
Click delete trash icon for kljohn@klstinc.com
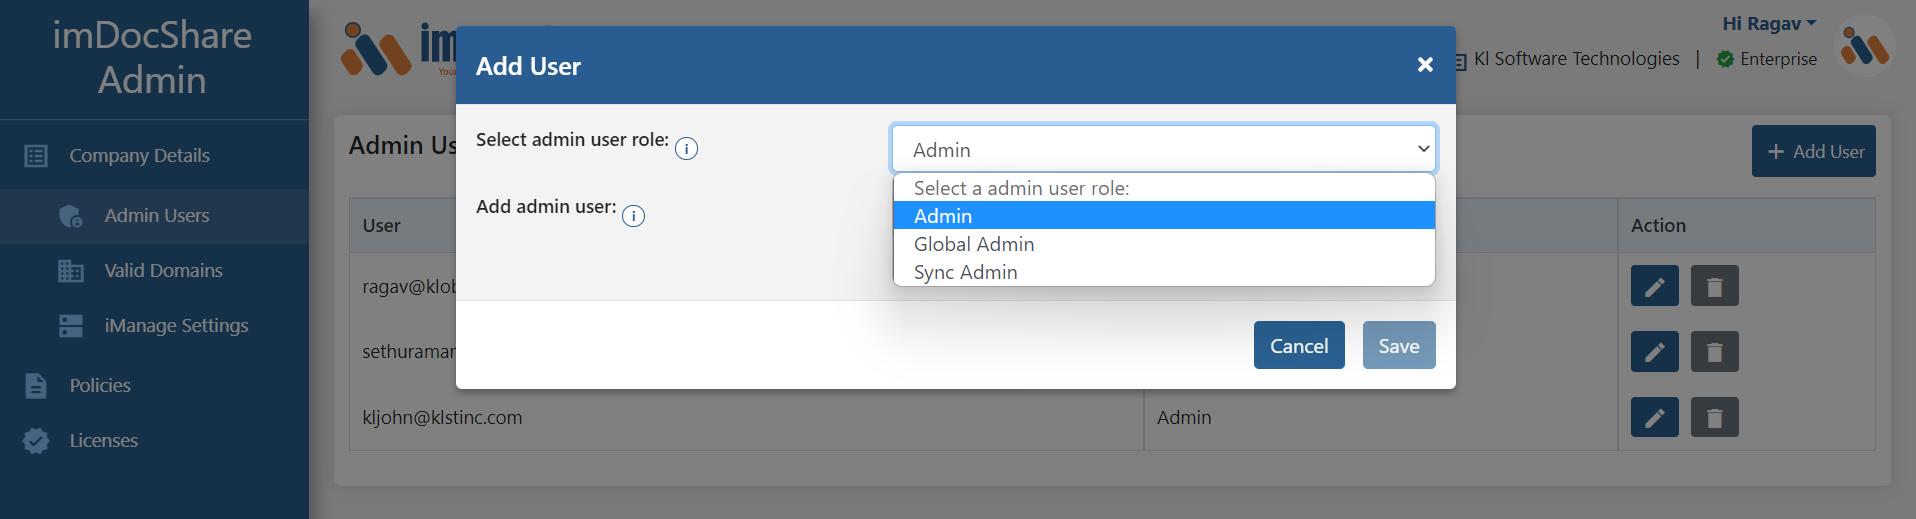[x=1714, y=417]
